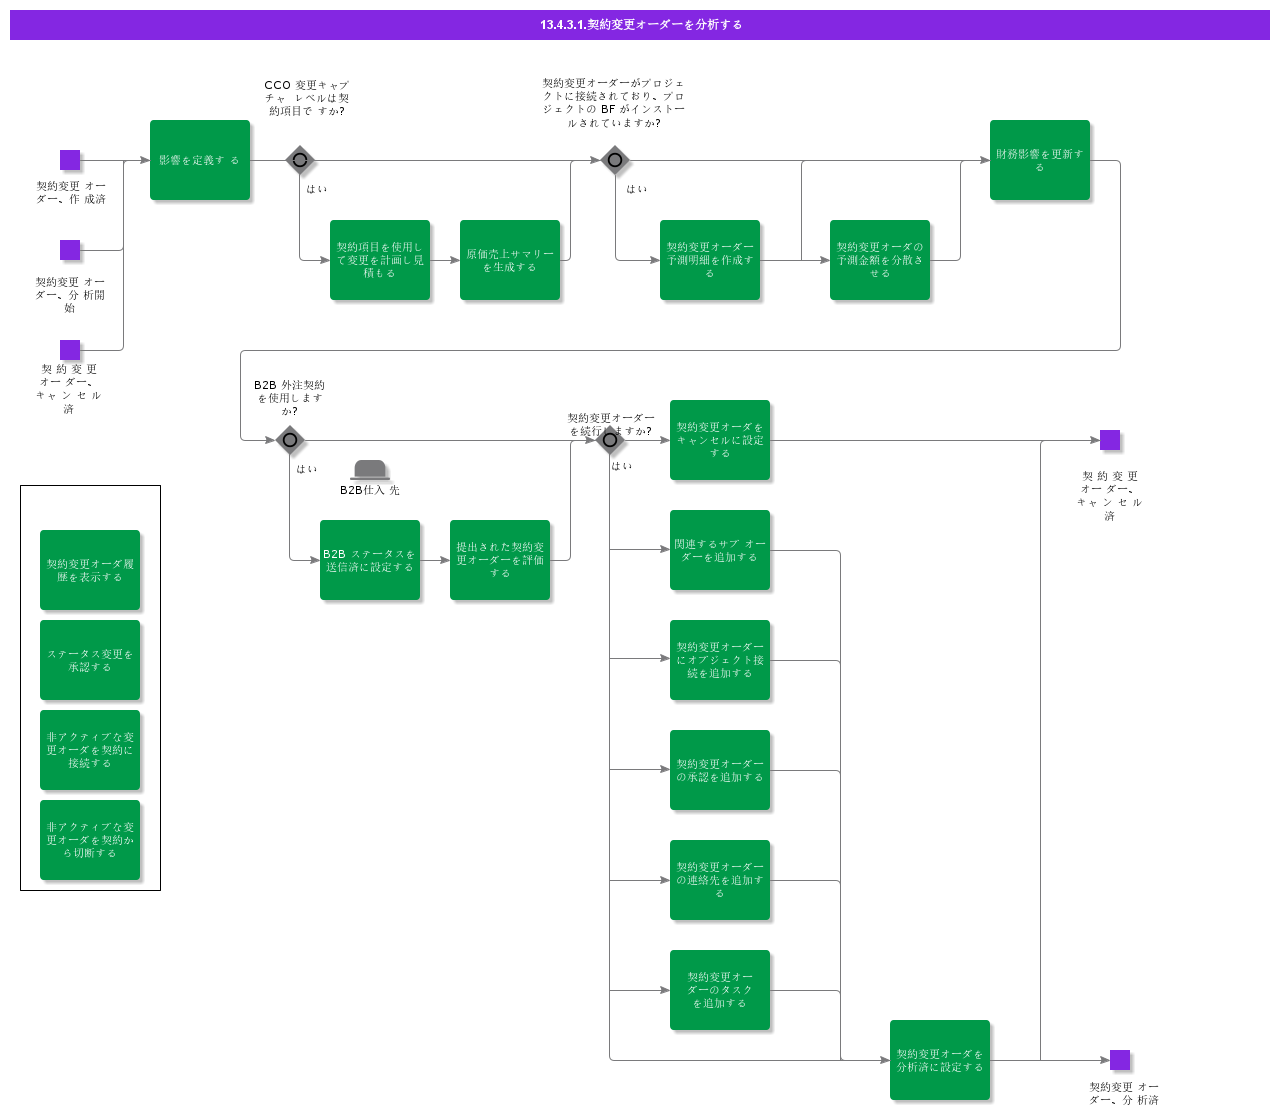Click 関連するサブオーダーを追加する step
The width and height of the screenshot is (1280, 1117).
click(x=720, y=550)
